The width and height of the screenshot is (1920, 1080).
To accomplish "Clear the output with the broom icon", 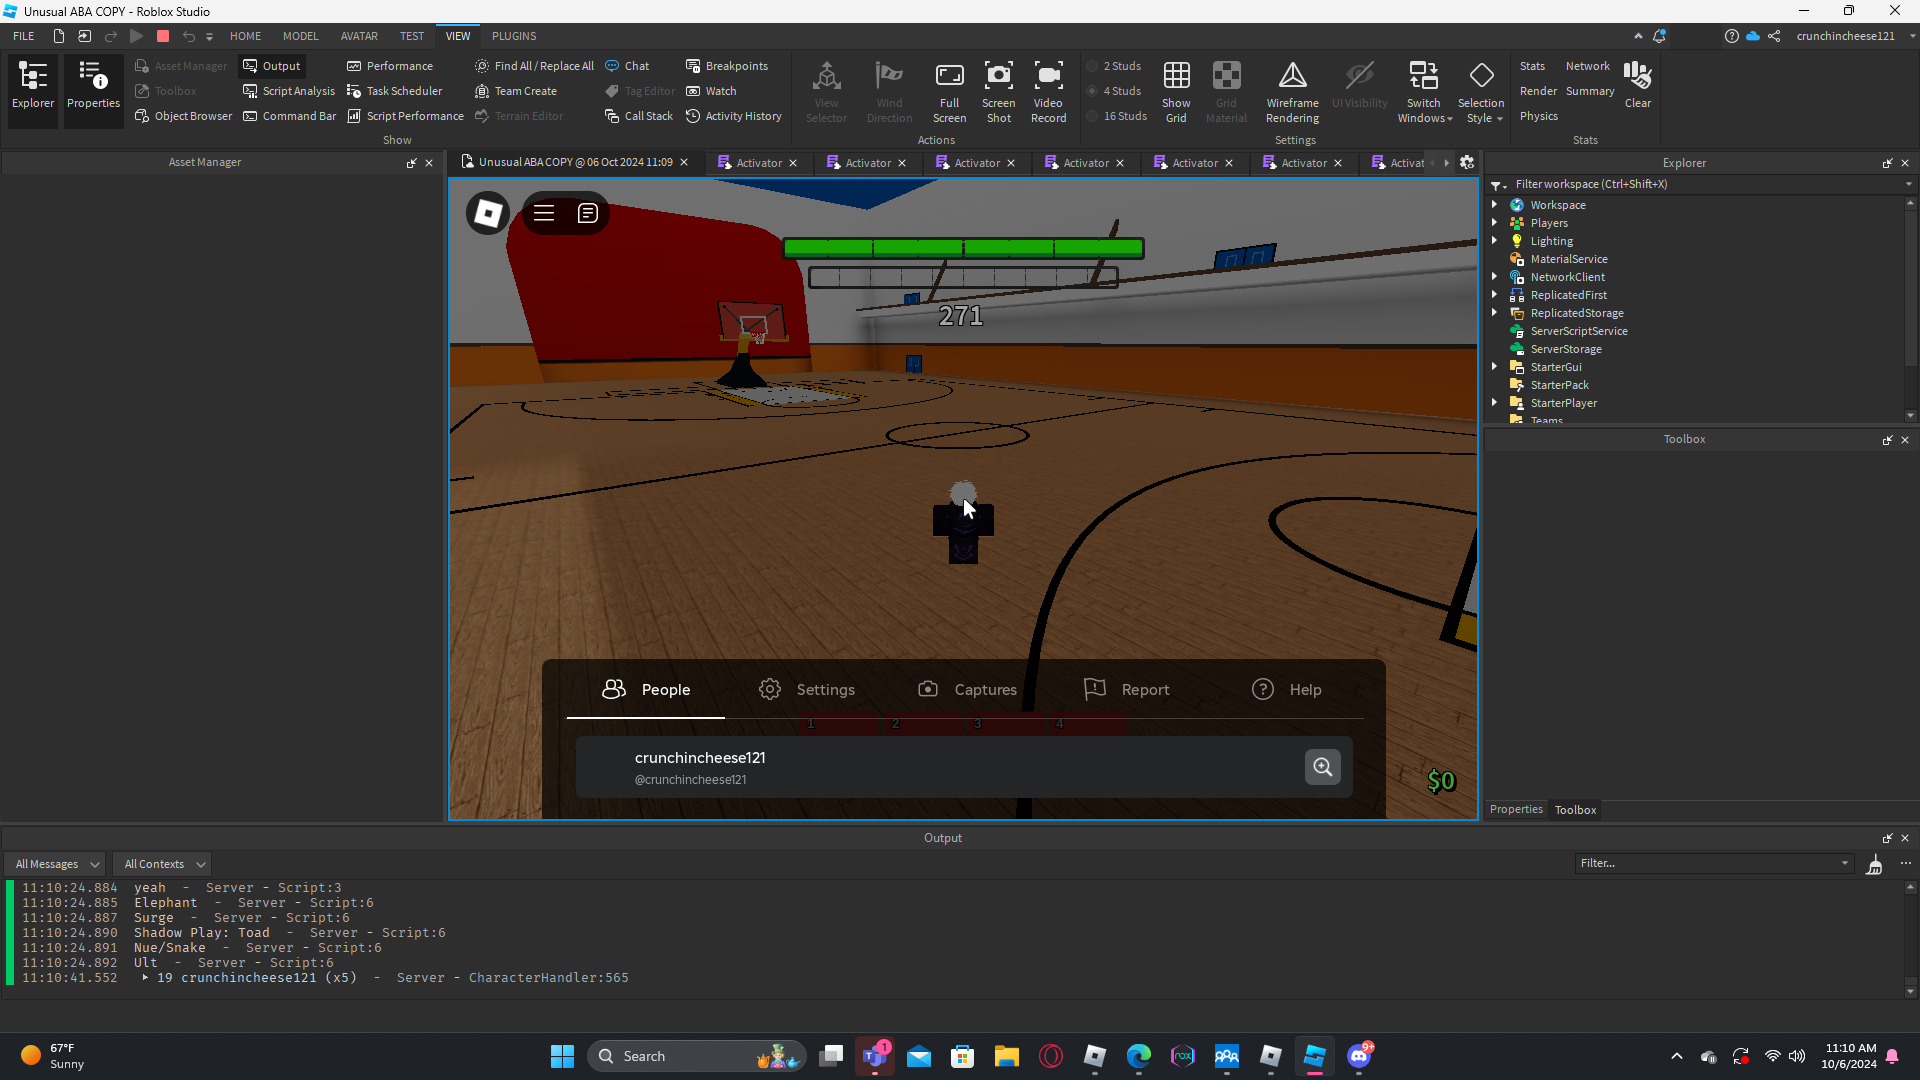I will [1875, 865].
